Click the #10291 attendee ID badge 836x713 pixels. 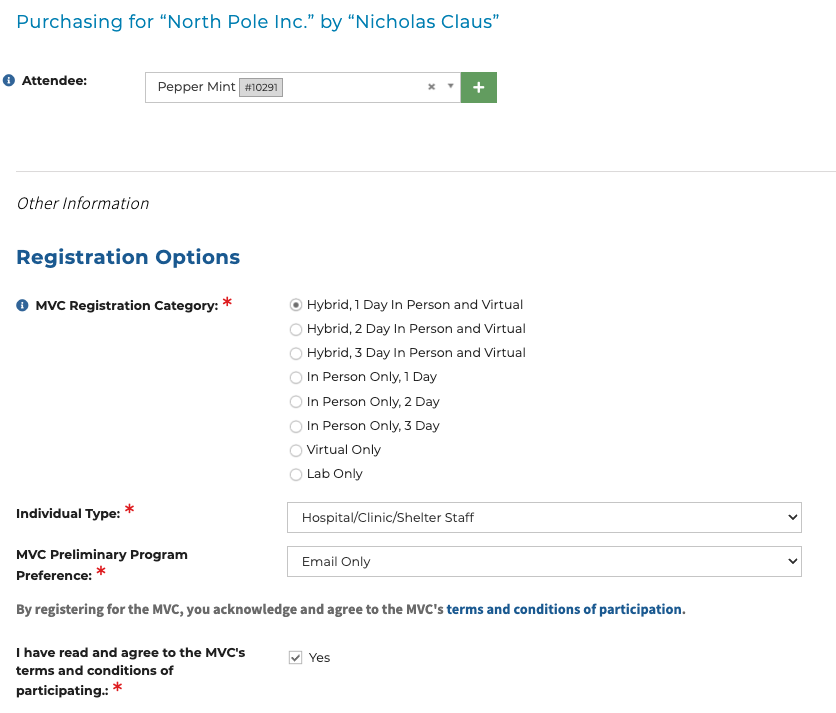262,88
